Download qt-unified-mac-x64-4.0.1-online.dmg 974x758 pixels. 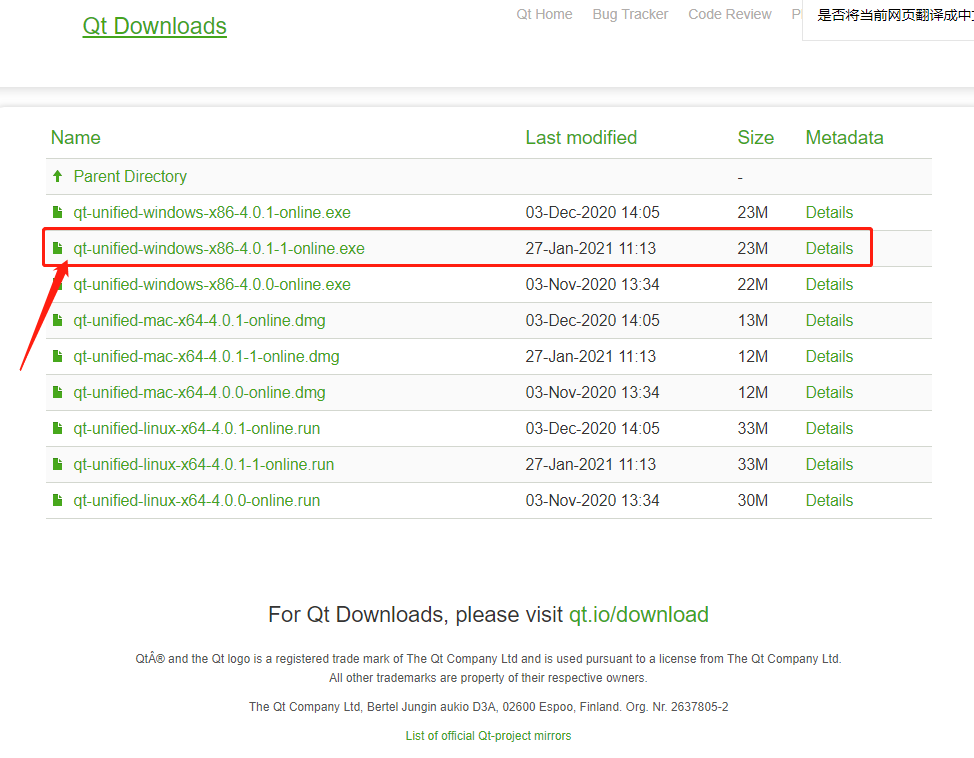pos(199,321)
